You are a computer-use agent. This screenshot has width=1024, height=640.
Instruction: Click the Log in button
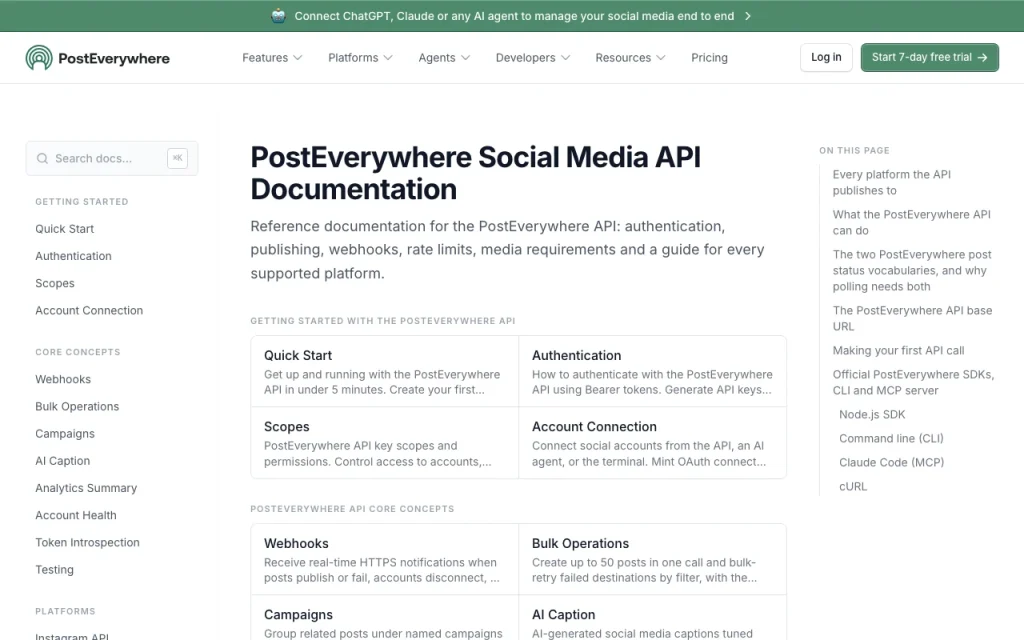tap(826, 57)
